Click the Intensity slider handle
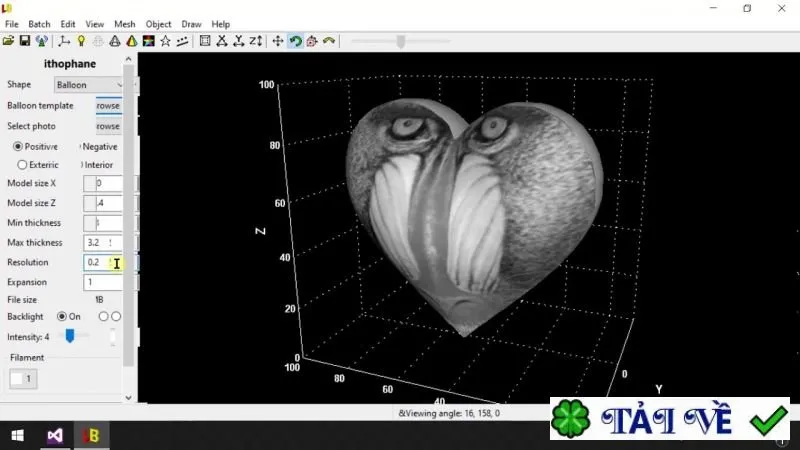Viewport: 800px width, 450px height. point(70,336)
